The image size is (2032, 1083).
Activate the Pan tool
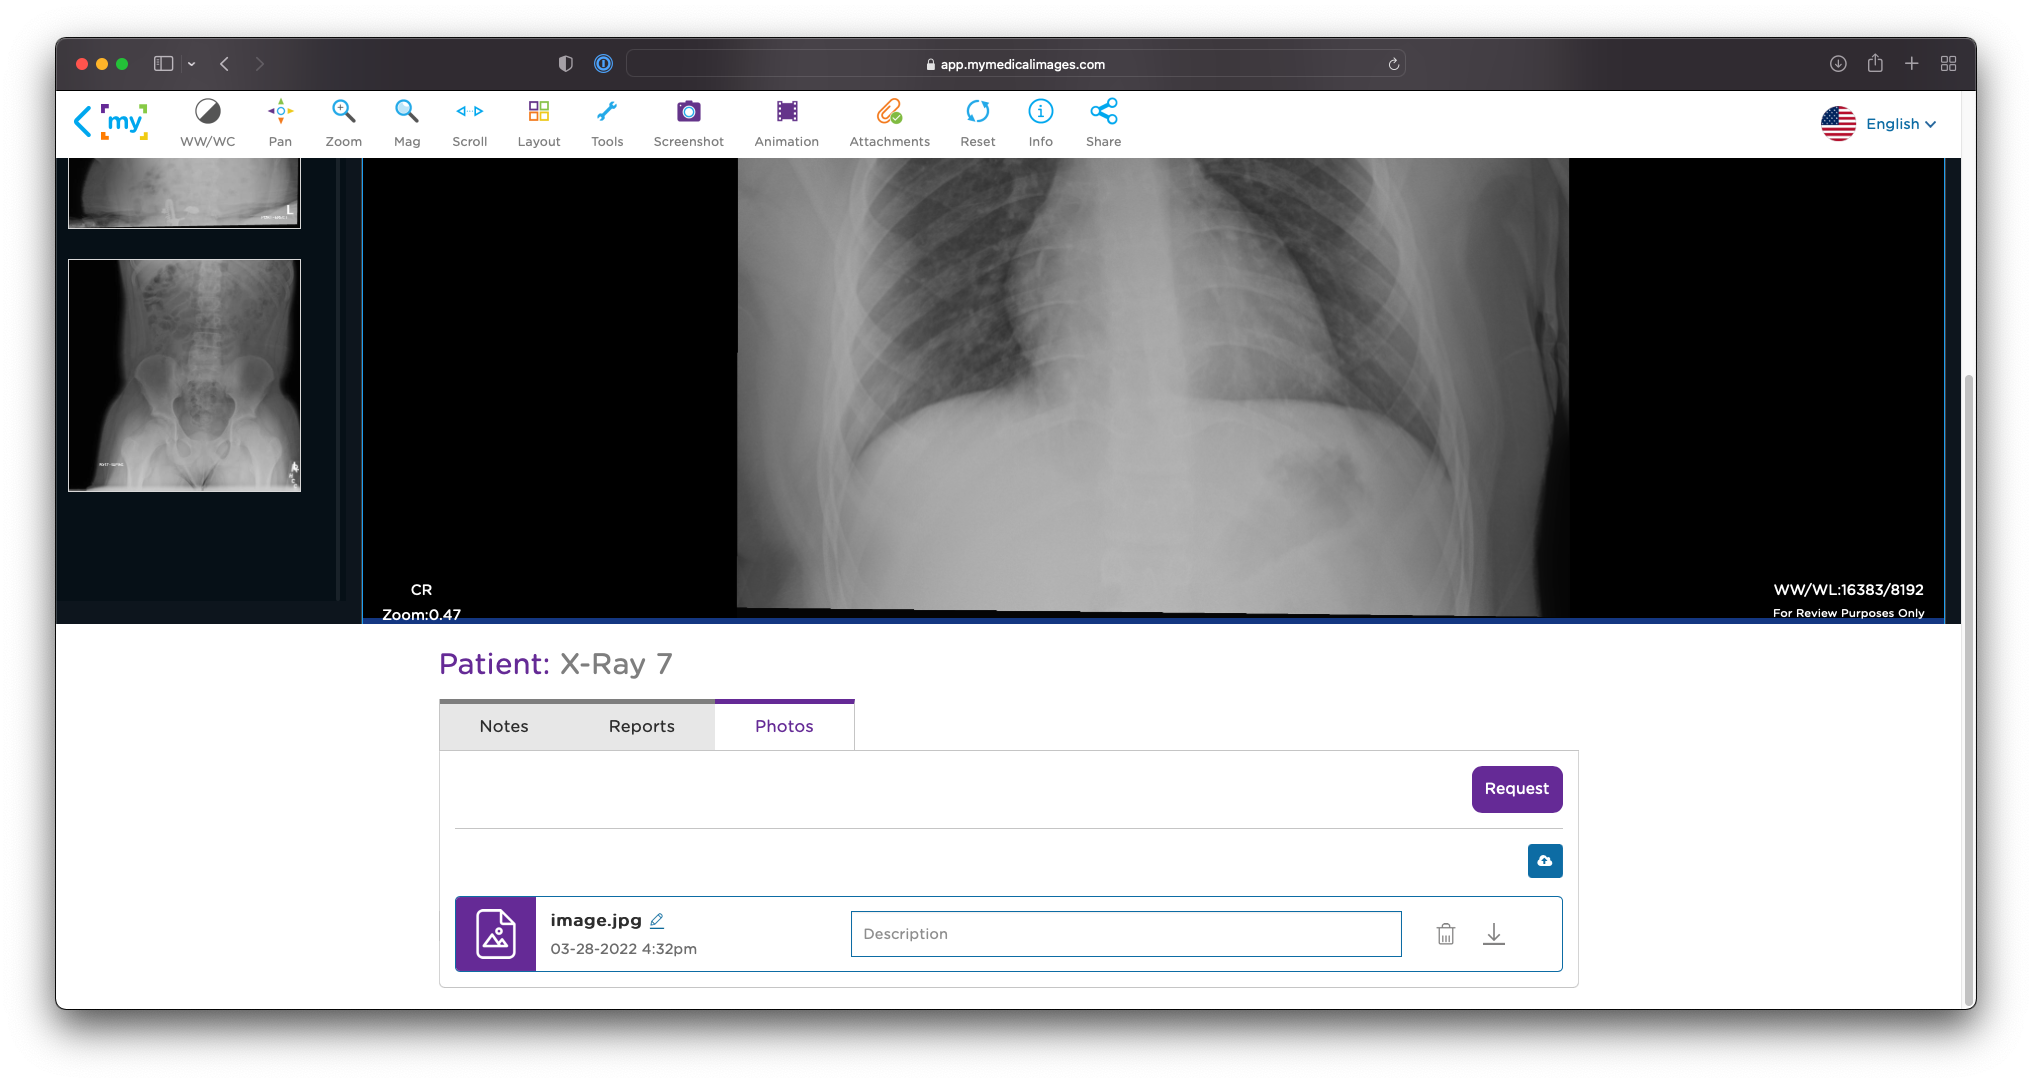[x=280, y=123]
